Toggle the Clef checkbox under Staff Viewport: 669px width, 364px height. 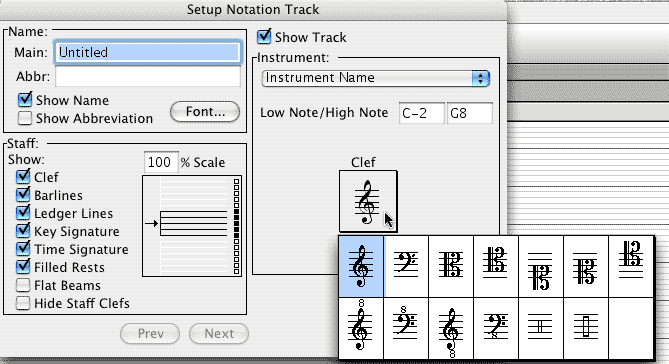coord(23,177)
